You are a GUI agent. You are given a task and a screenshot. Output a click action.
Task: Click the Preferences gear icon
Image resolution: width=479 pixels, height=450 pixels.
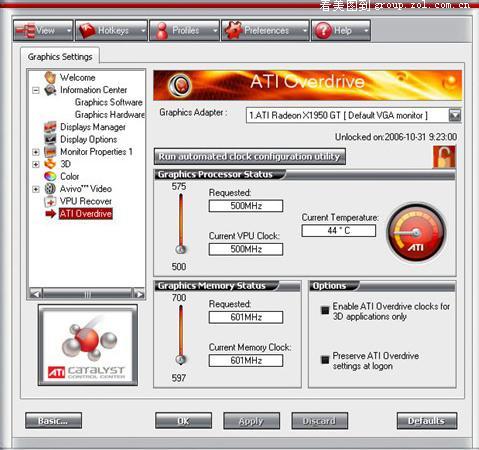tap(233, 30)
